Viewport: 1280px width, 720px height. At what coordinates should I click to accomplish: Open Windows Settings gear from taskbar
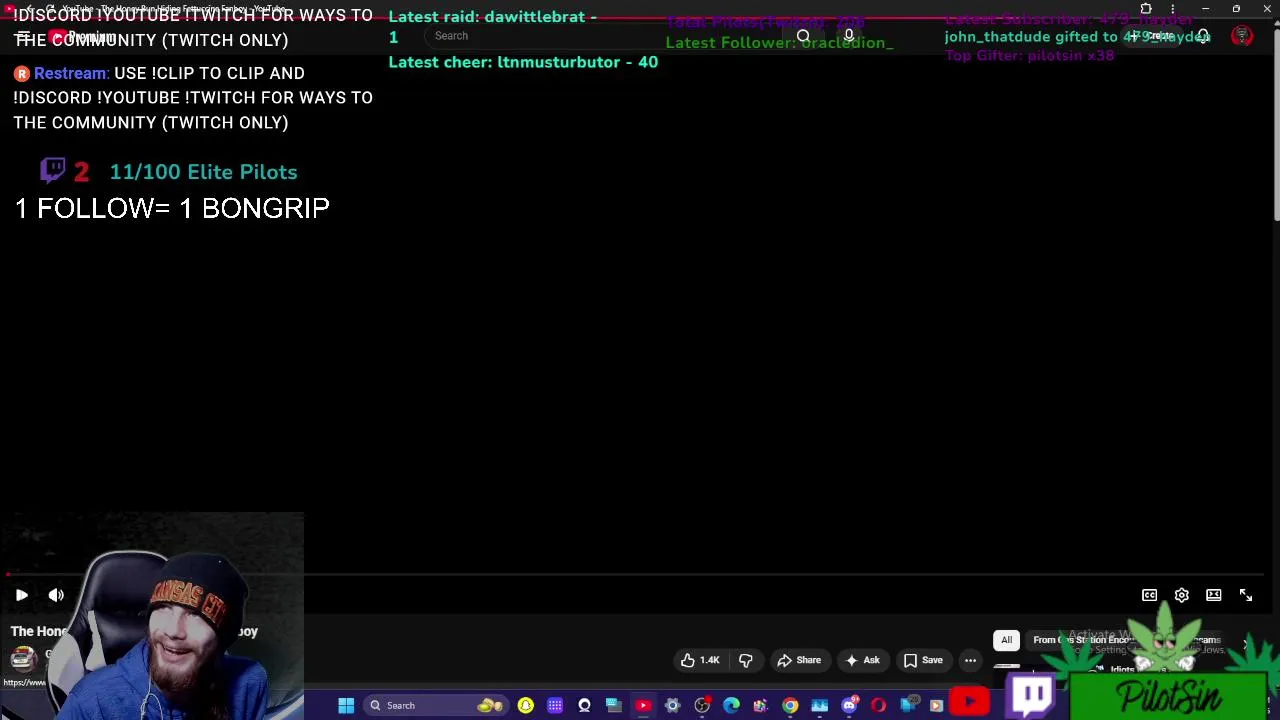[x=673, y=706]
